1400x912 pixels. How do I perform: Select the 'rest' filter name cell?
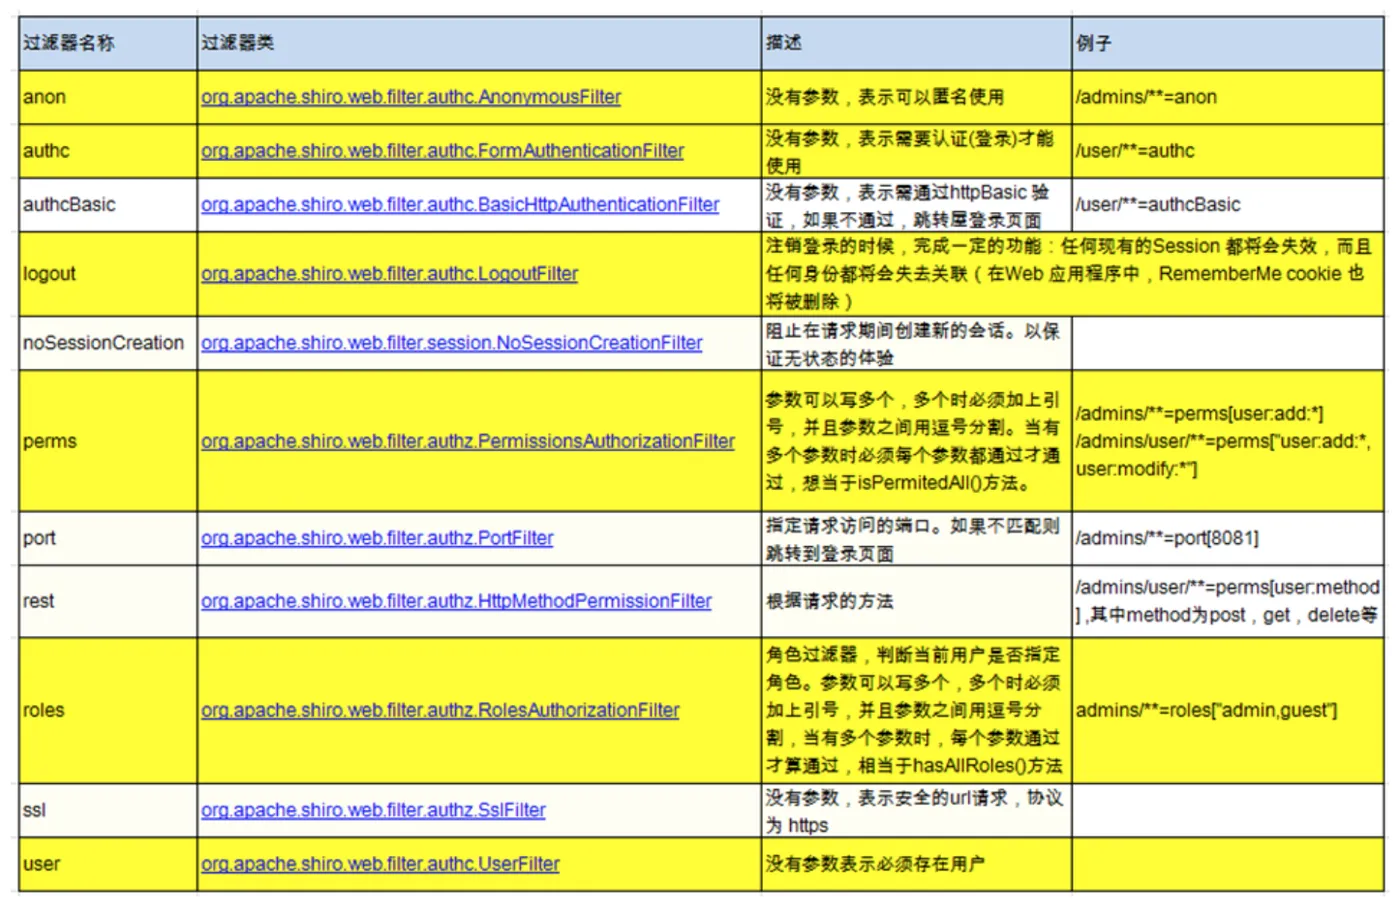pos(108,601)
